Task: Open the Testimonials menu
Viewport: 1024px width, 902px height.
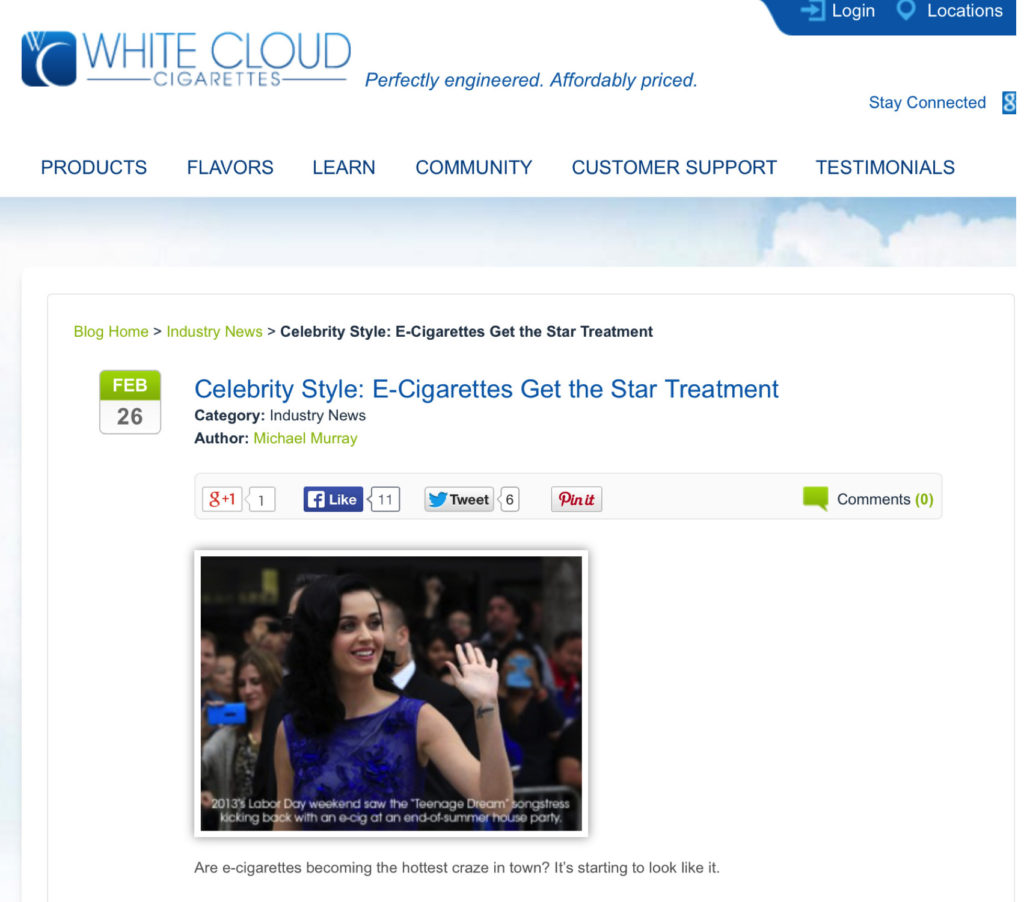Action: (x=885, y=168)
